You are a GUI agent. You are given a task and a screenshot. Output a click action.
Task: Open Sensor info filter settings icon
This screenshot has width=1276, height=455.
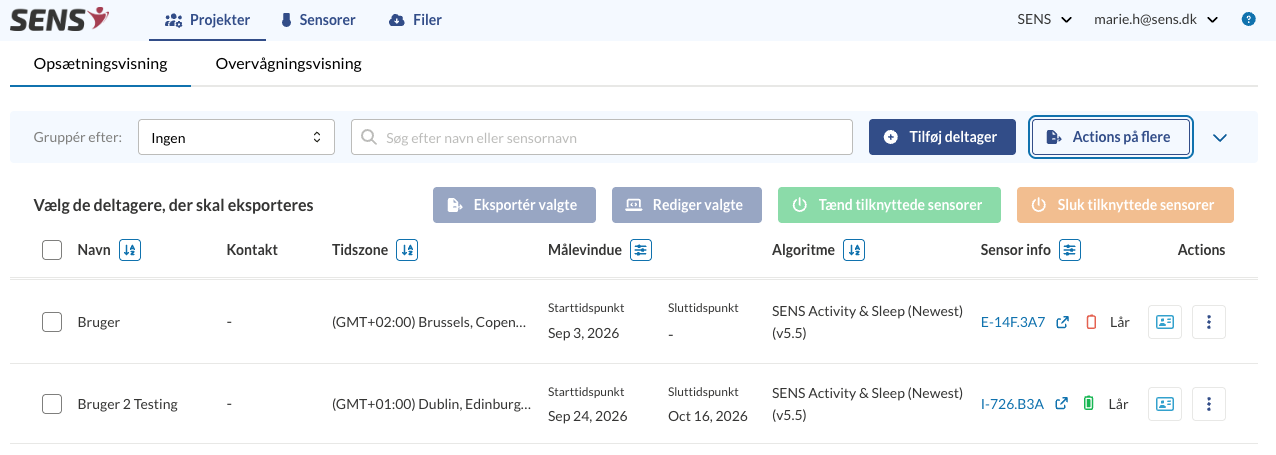(1071, 250)
